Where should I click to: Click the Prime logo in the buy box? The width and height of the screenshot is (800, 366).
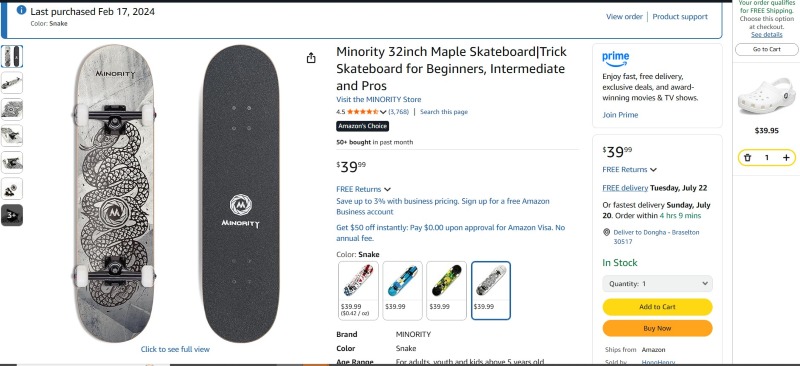point(615,59)
